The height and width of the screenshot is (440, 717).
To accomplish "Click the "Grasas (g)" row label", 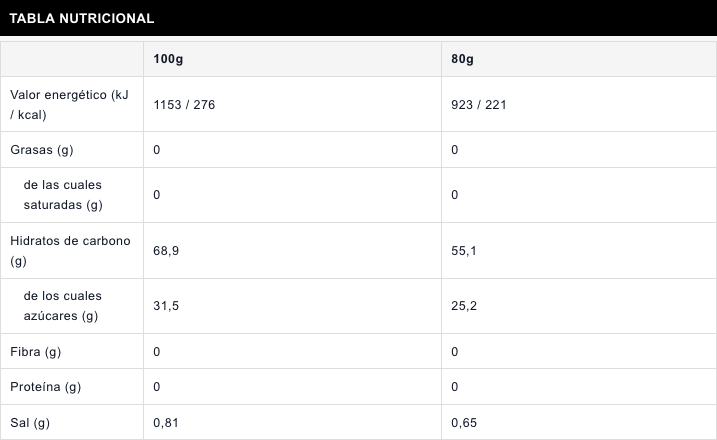I will pyautogui.click(x=42, y=150).
